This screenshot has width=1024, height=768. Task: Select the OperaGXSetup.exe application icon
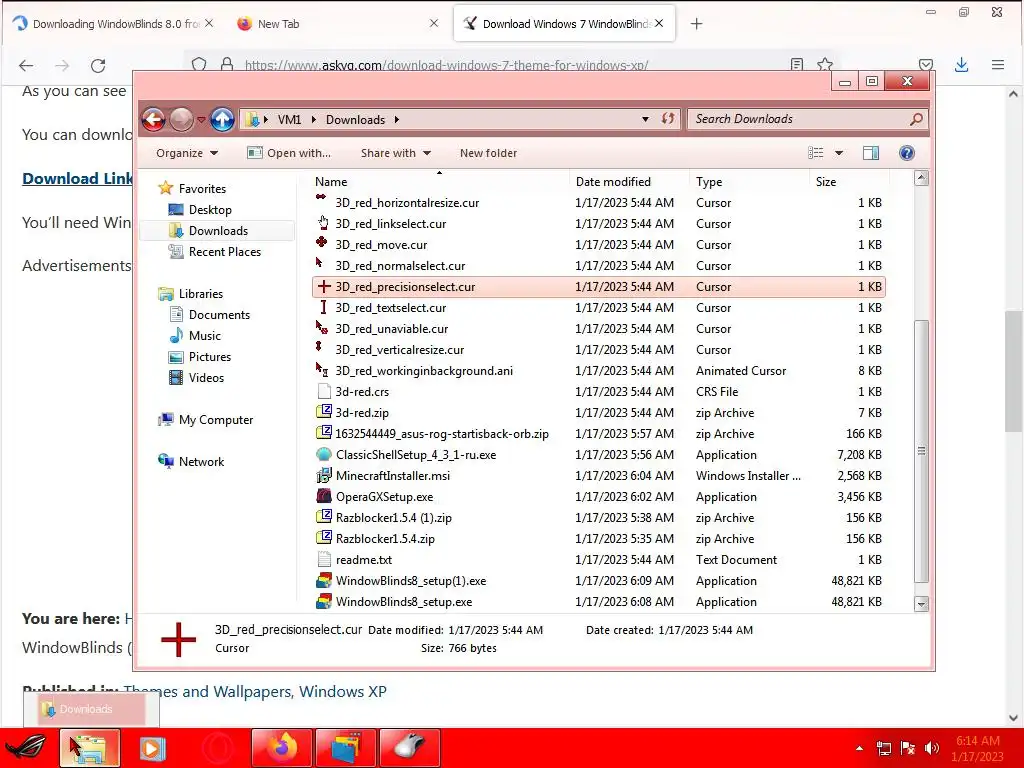coord(323,496)
